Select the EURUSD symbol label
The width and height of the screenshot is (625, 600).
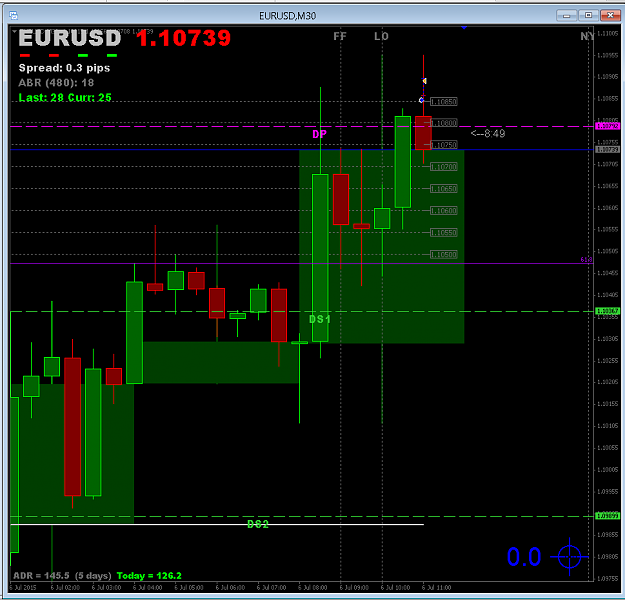point(70,38)
